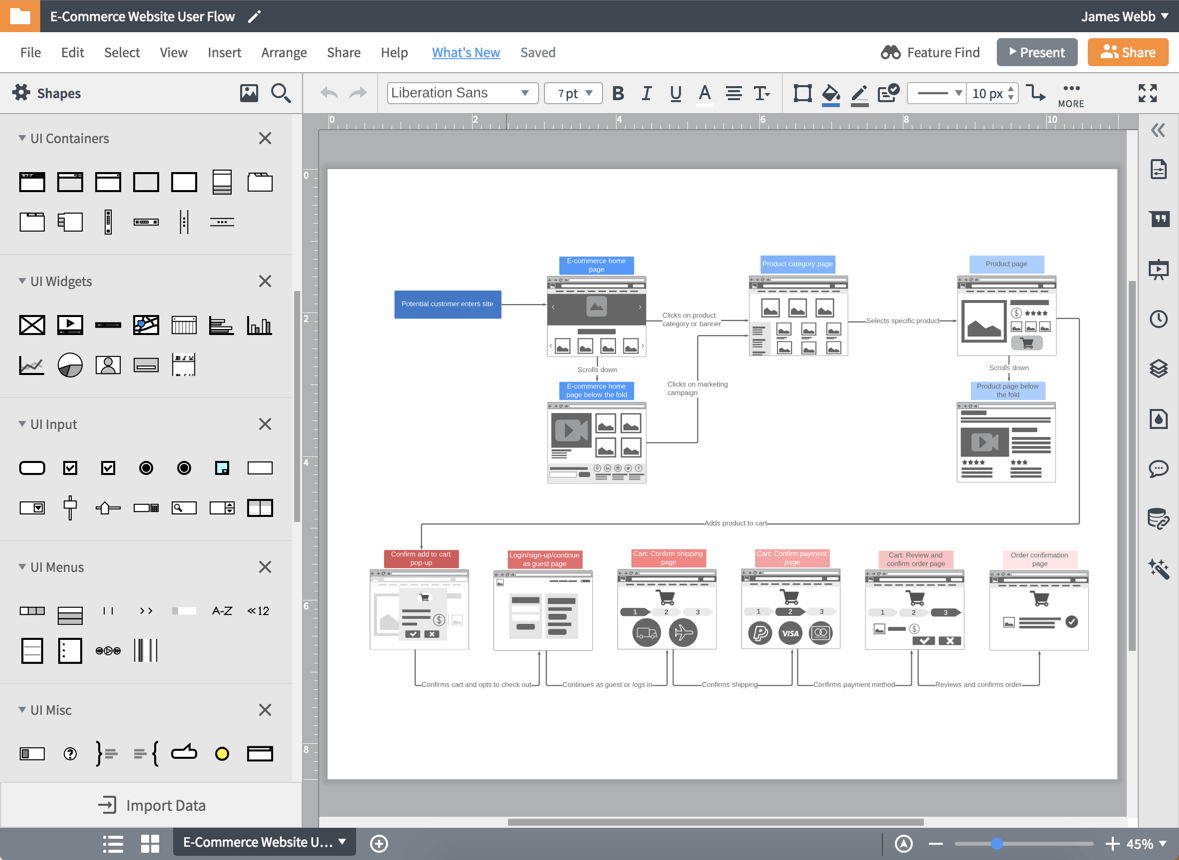Select the shape fill color bucket tool
The height and width of the screenshot is (860, 1179).
[x=832, y=93]
